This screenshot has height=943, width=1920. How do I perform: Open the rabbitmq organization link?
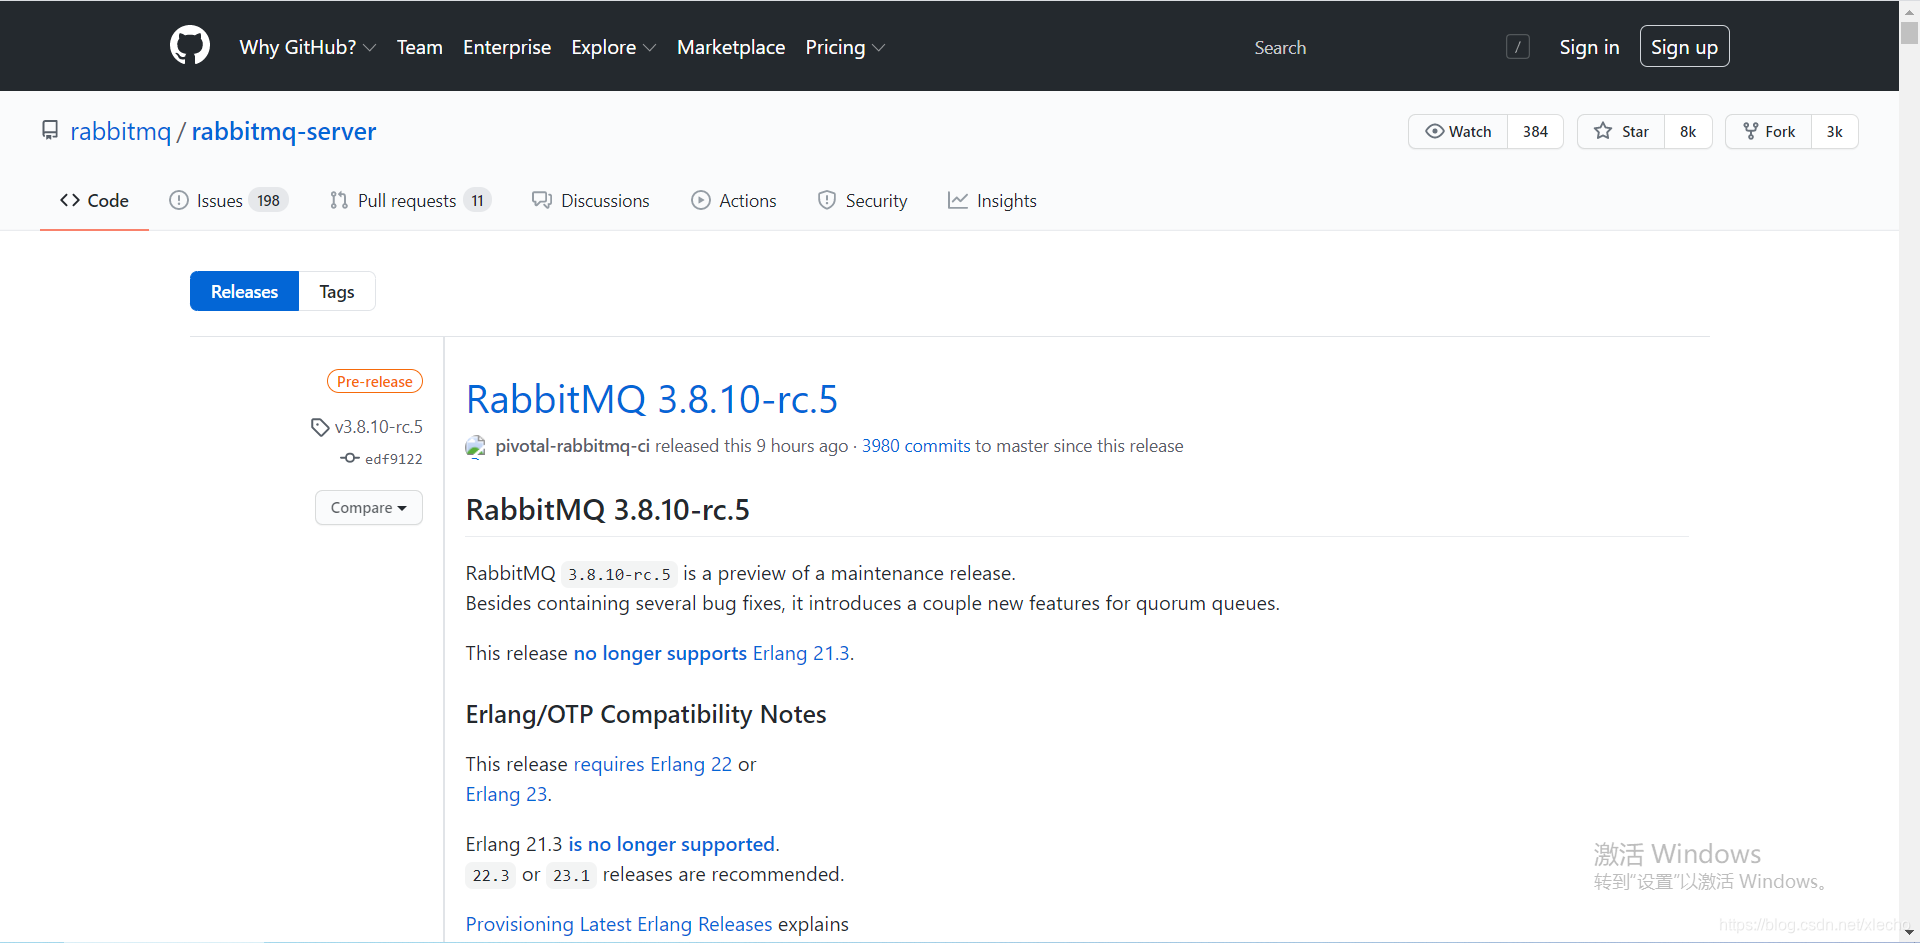(121, 131)
